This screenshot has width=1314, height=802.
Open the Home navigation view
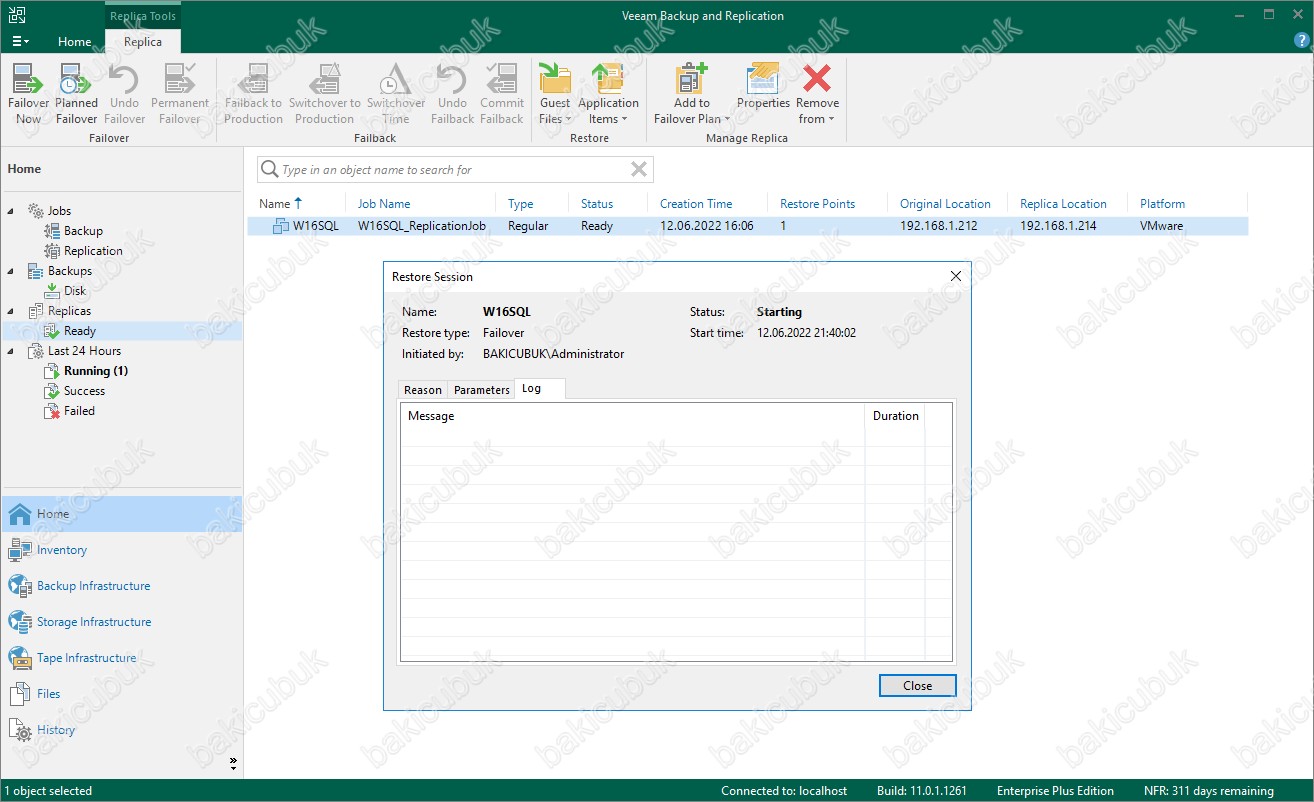click(121, 514)
